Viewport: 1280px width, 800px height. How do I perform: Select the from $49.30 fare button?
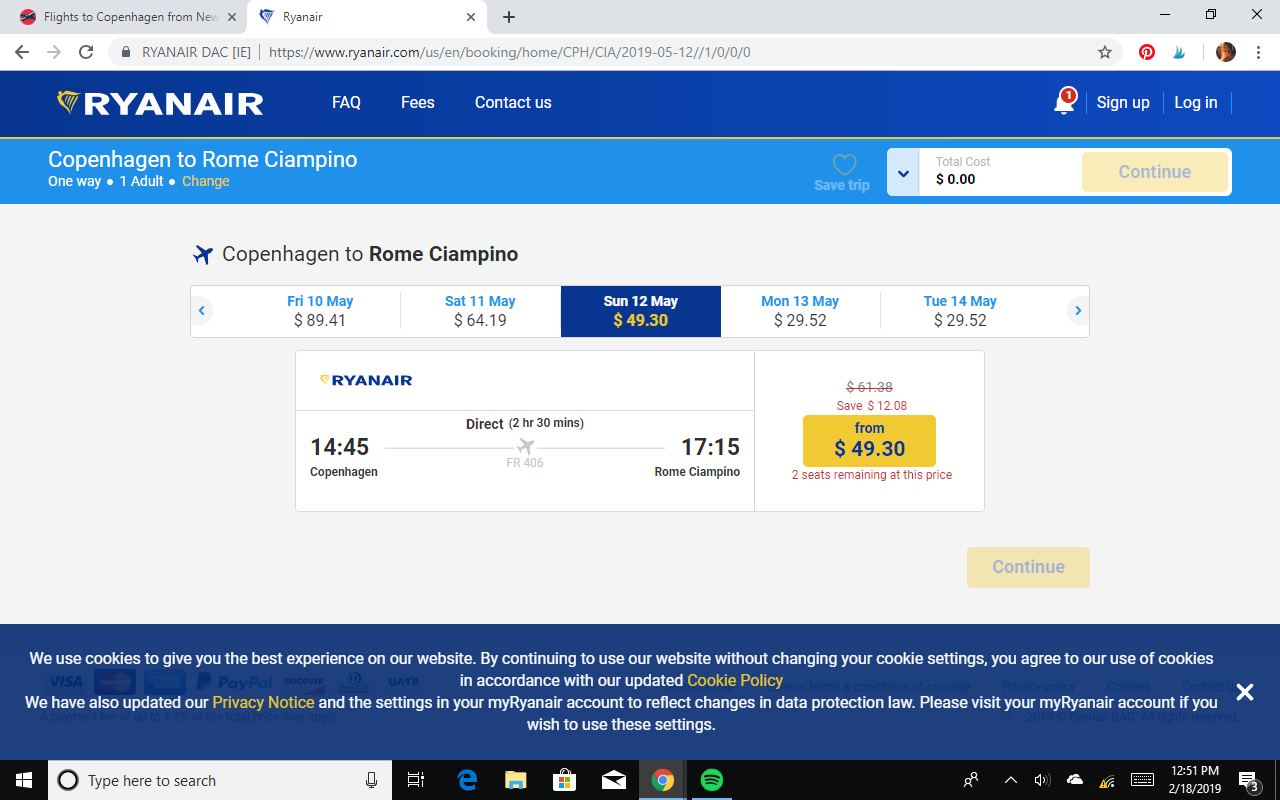pos(869,440)
